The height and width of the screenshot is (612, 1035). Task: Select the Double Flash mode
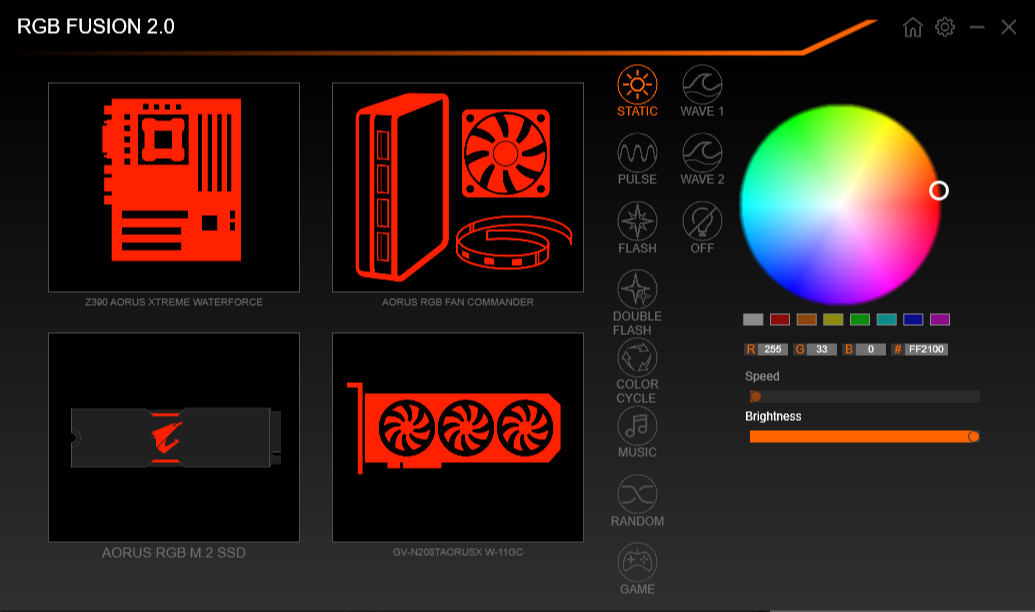pyautogui.click(x=637, y=300)
